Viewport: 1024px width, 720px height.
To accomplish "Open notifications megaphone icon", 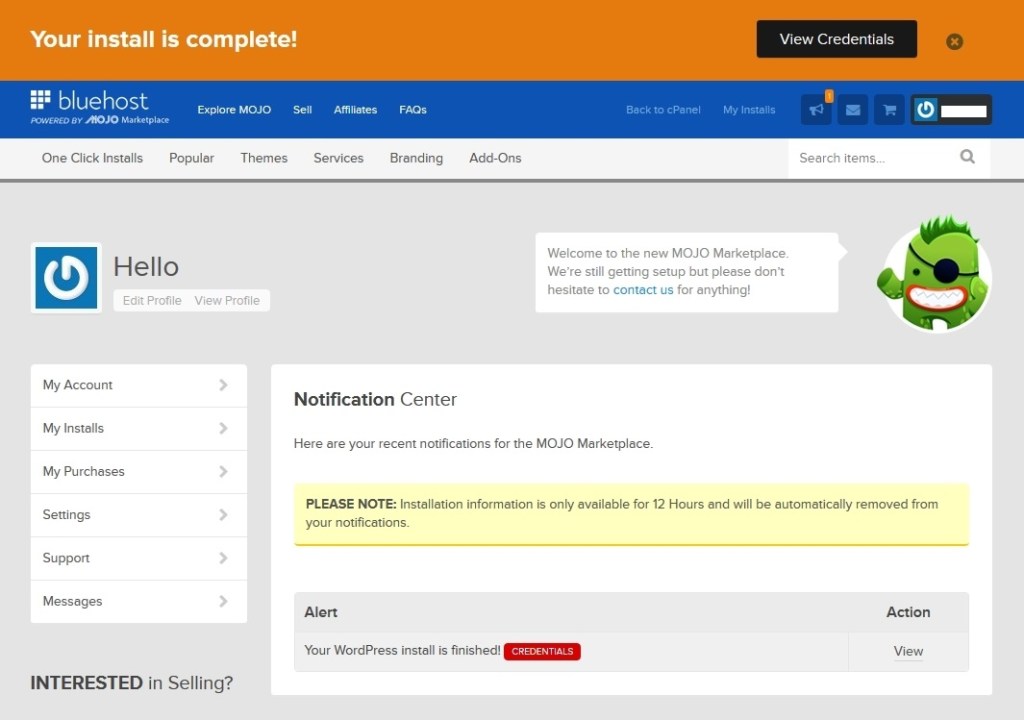I will pyautogui.click(x=816, y=110).
